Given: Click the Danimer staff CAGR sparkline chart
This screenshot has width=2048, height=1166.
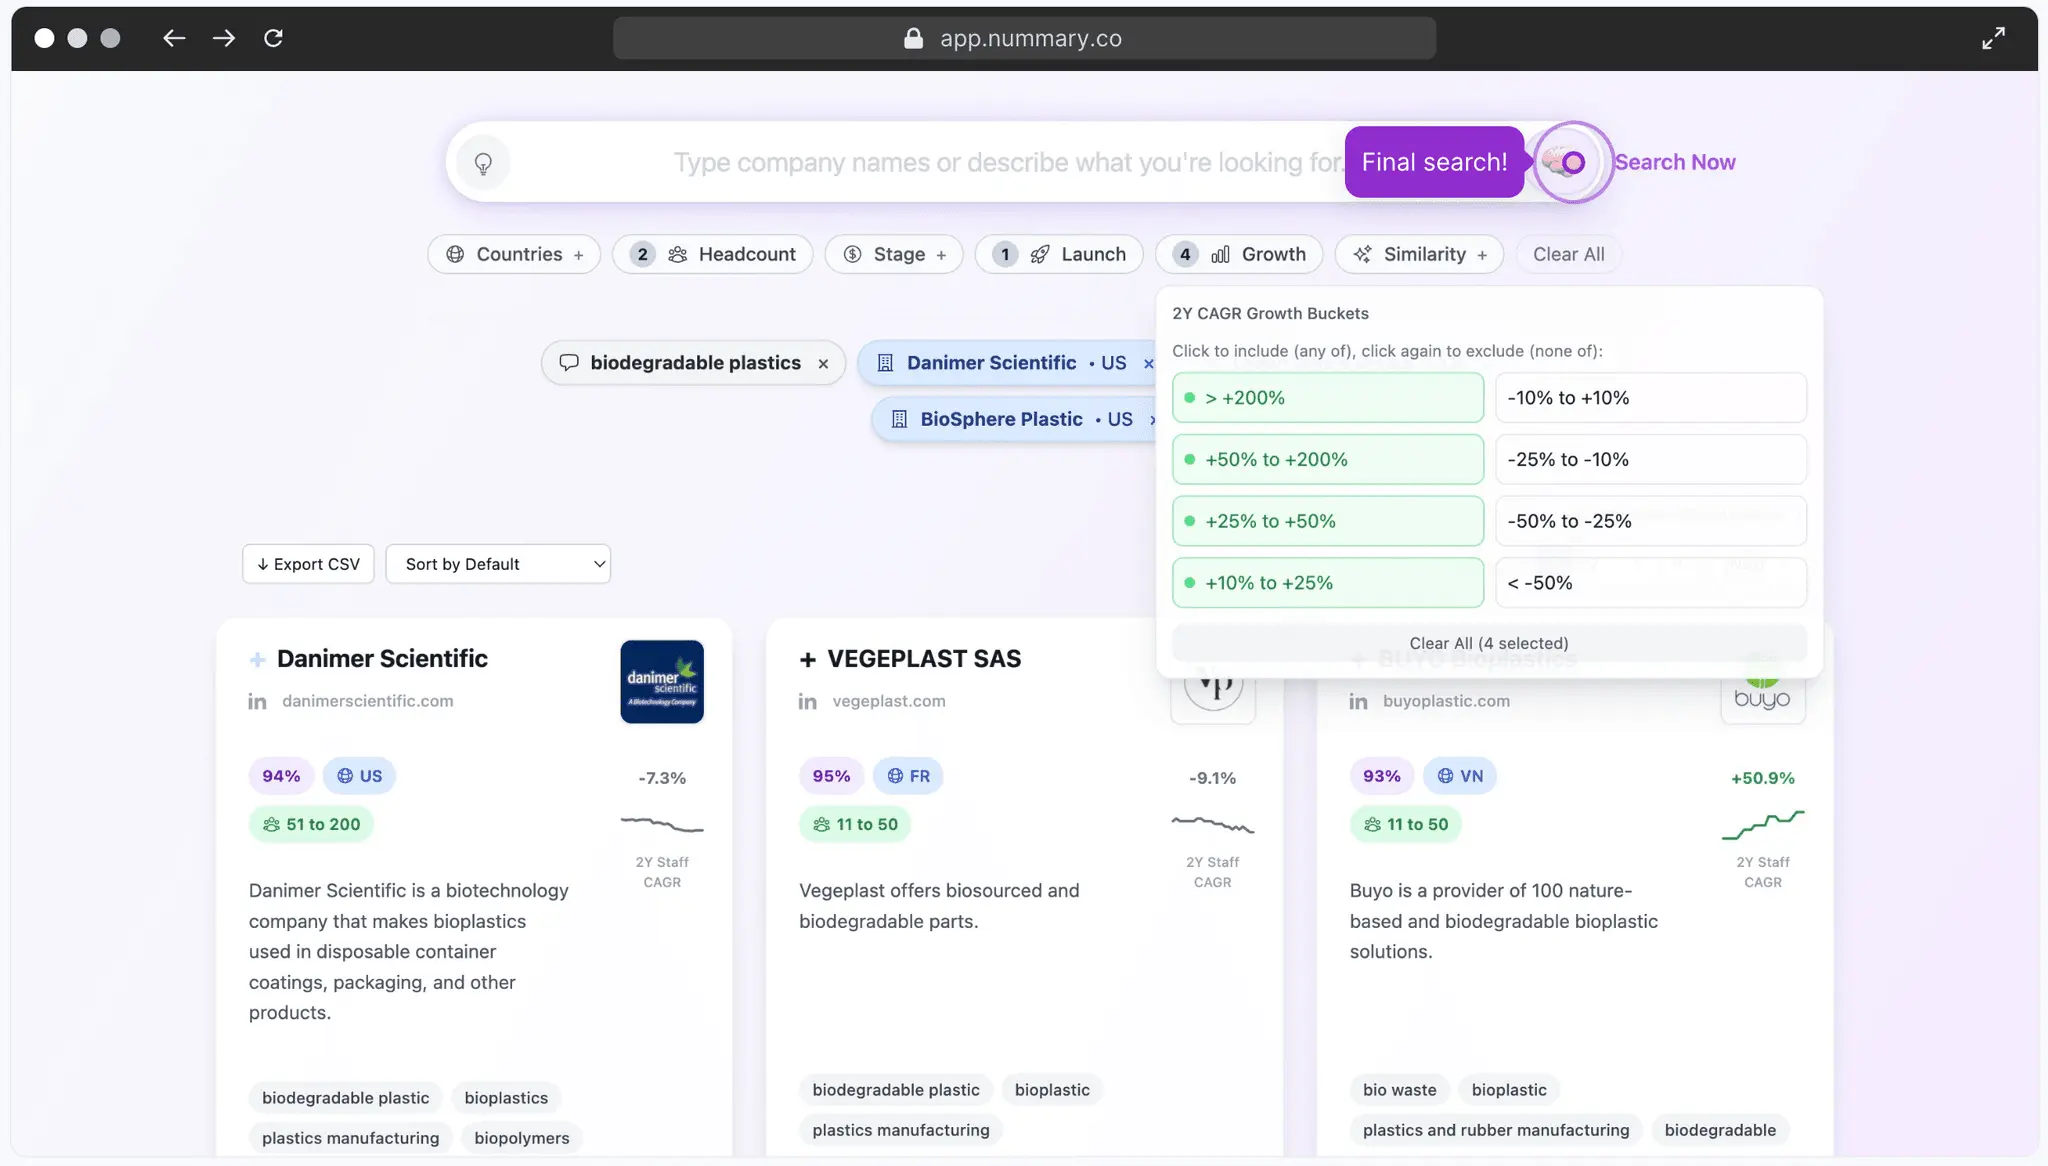Looking at the screenshot, I should click(662, 825).
